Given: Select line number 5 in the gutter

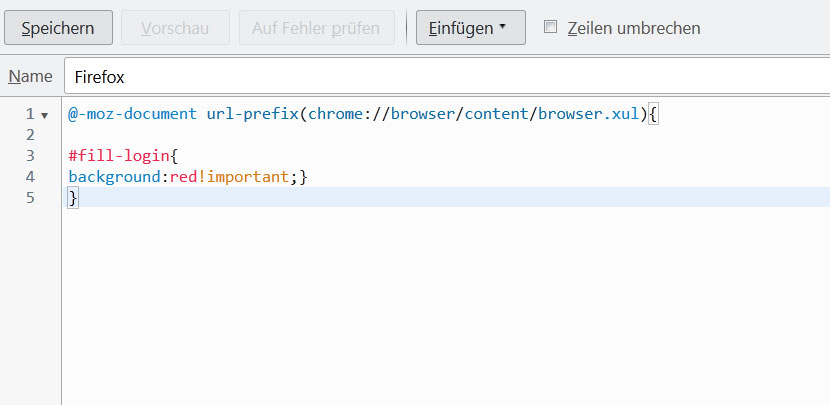Looking at the screenshot, I should (x=30, y=197).
